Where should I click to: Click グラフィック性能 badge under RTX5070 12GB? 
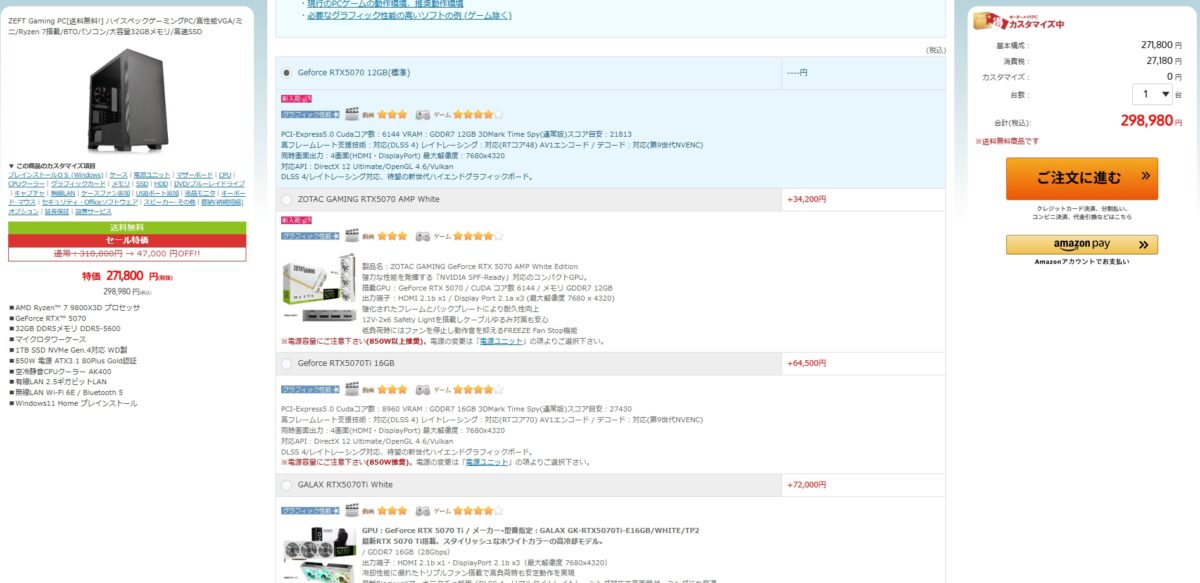point(310,115)
